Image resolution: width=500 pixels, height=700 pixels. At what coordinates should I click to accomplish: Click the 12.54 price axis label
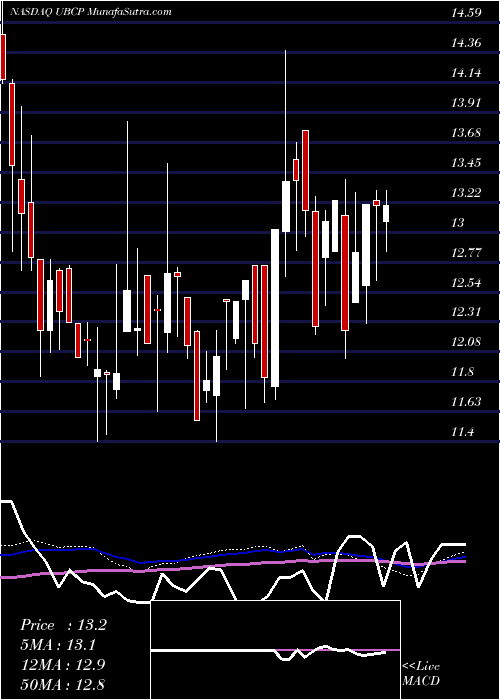[466, 283]
